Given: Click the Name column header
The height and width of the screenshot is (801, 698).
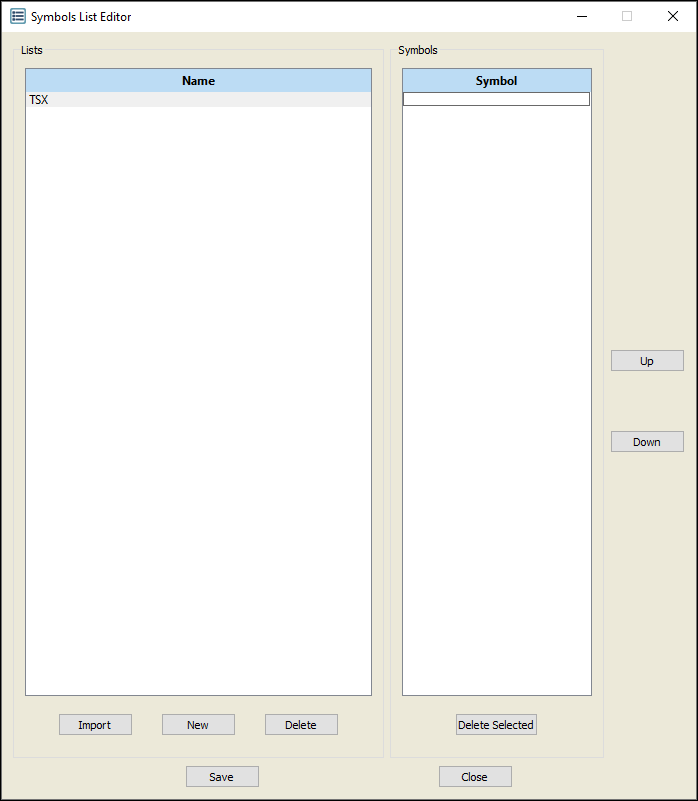Looking at the screenshot, I should point(198,81).
